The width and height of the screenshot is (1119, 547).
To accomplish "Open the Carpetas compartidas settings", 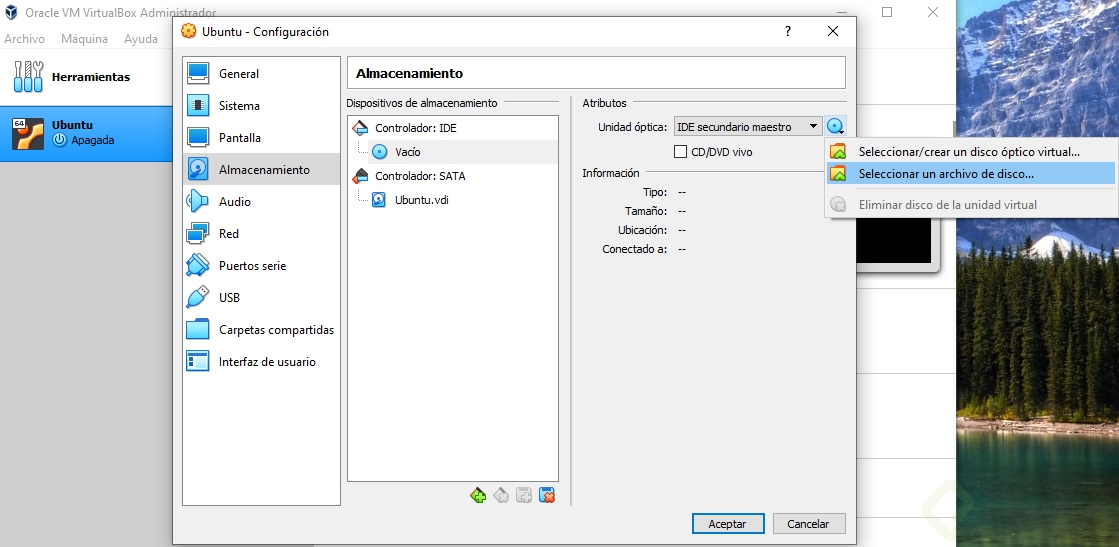I will point(261,330).
